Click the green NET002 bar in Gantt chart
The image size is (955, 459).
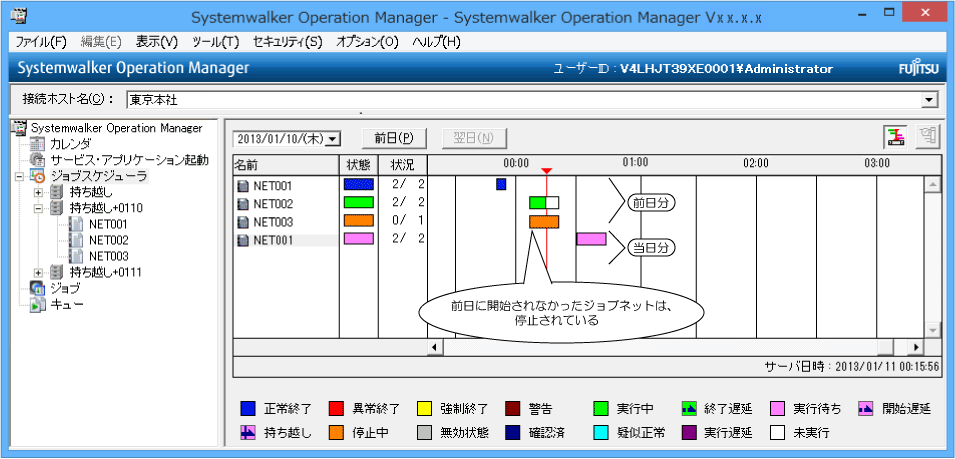click(537, 203)
